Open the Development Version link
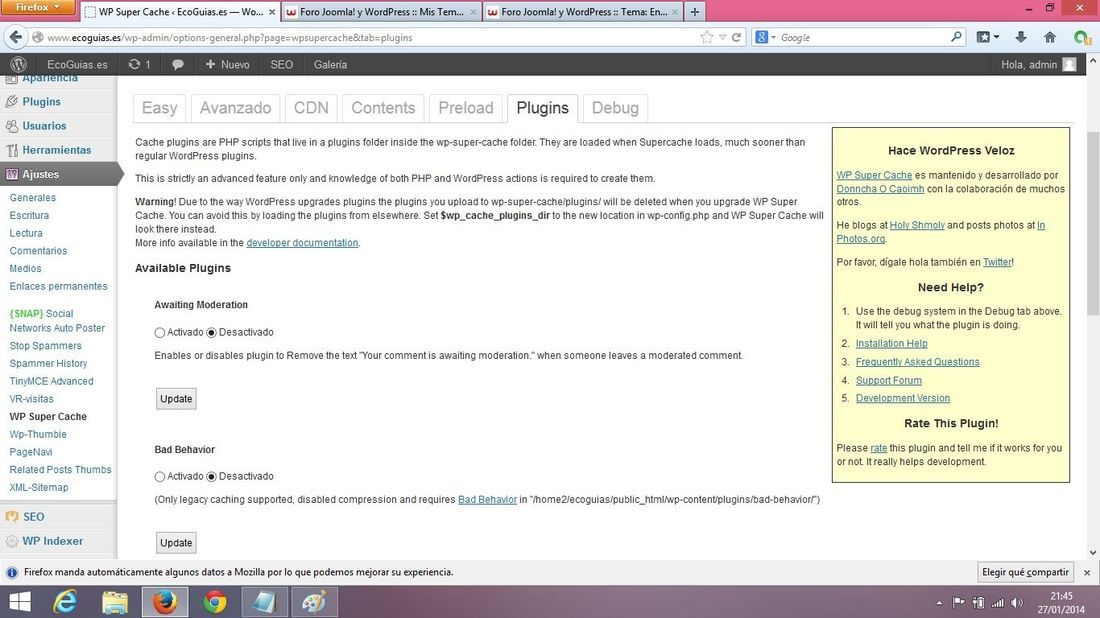Viewport: 1100px width, 618px height. click(x=903, y=398)
